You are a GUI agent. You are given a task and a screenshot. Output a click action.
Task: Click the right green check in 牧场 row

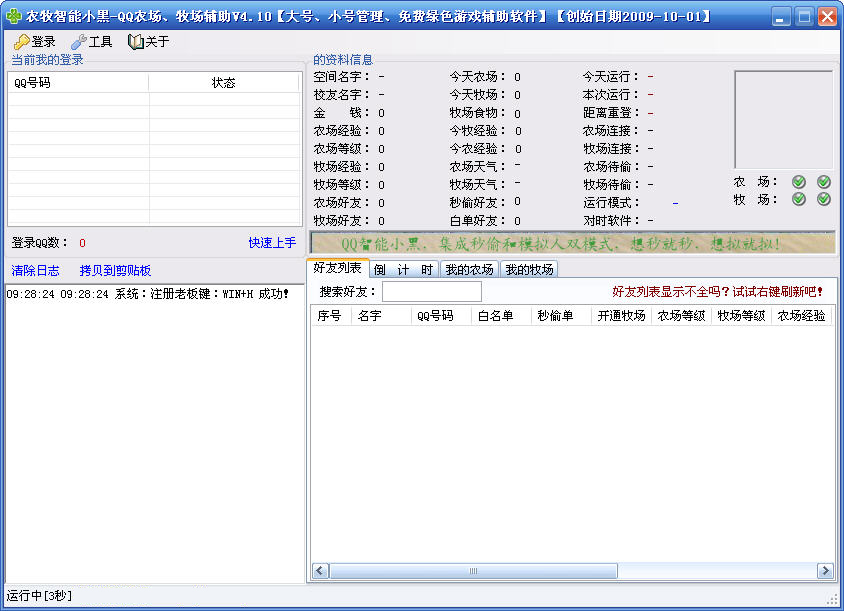coord(824,199)
